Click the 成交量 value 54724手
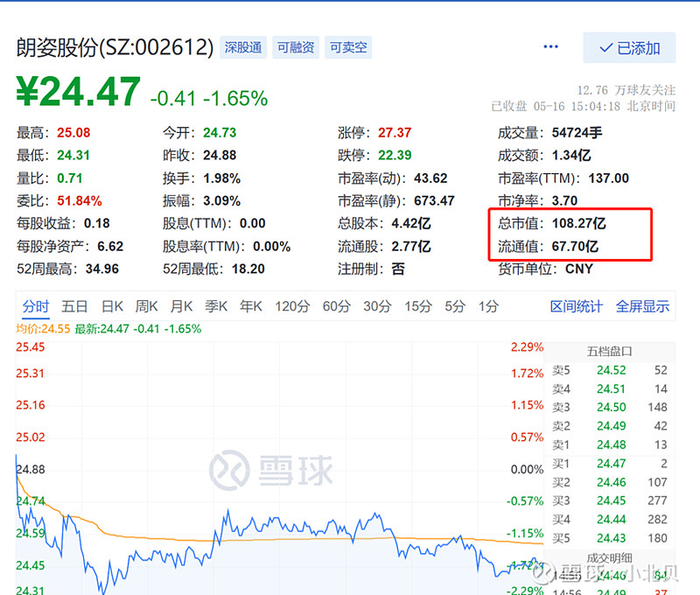 coord(577,133)
